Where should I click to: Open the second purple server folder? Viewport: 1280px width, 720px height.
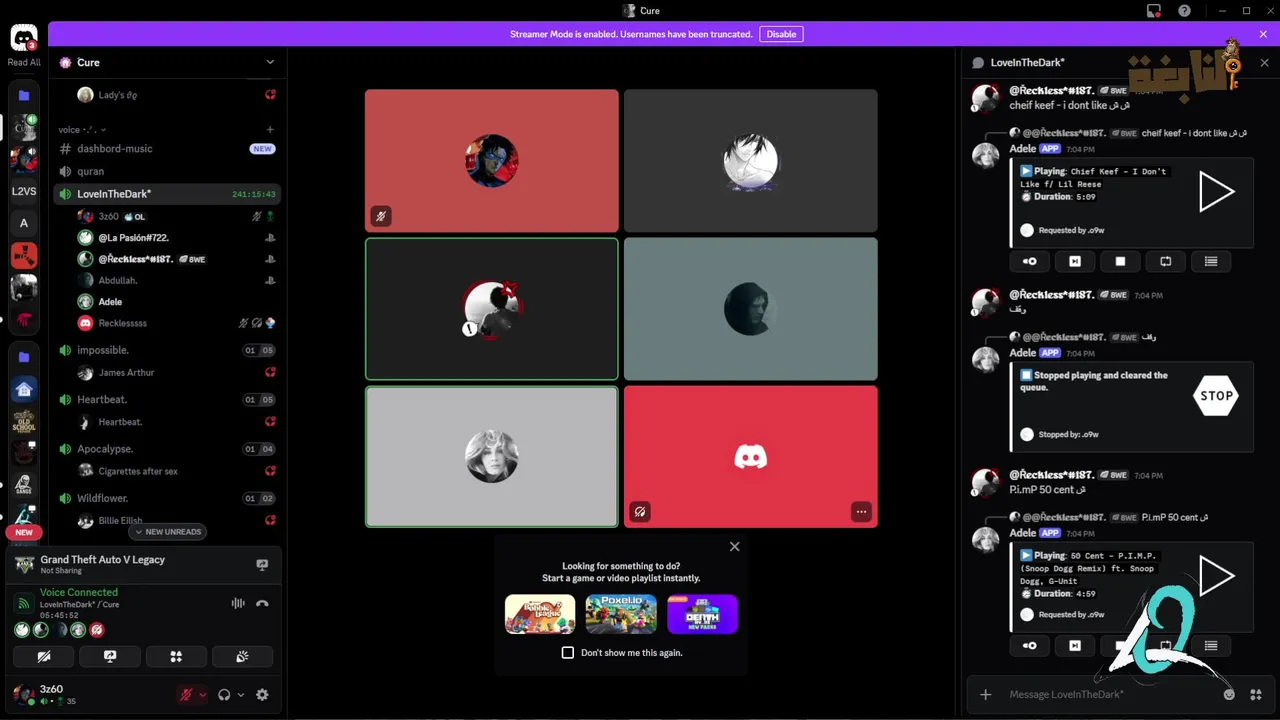pos(24,357)
